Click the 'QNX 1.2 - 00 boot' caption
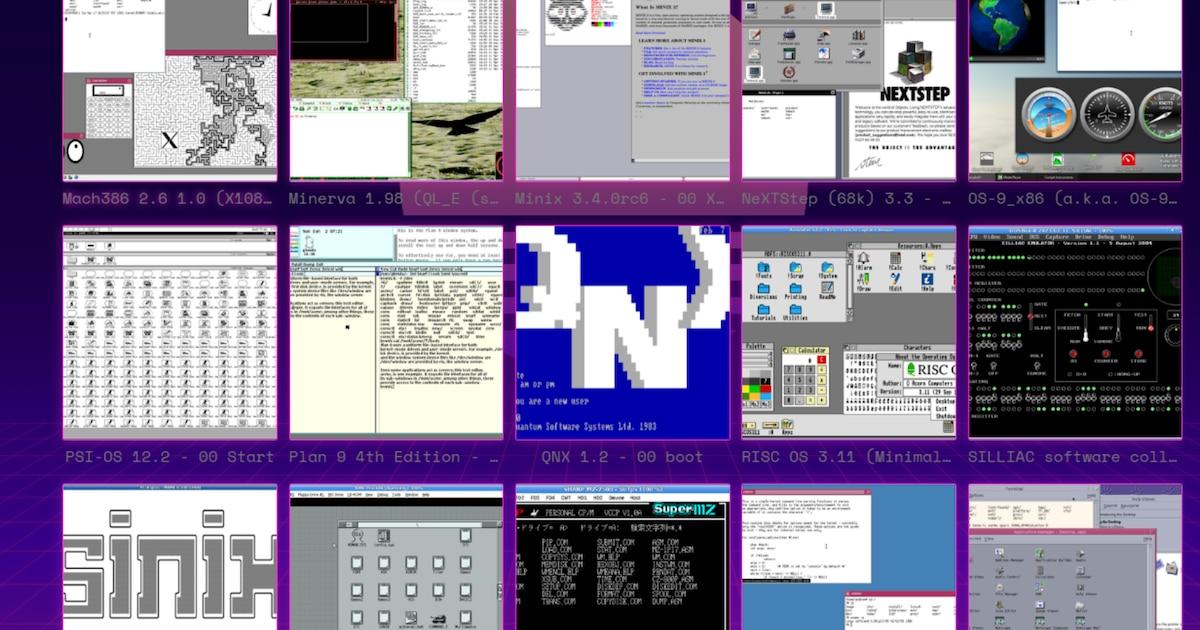The height and width of the screenshot is (630, 1200). (x=623, y=457)
